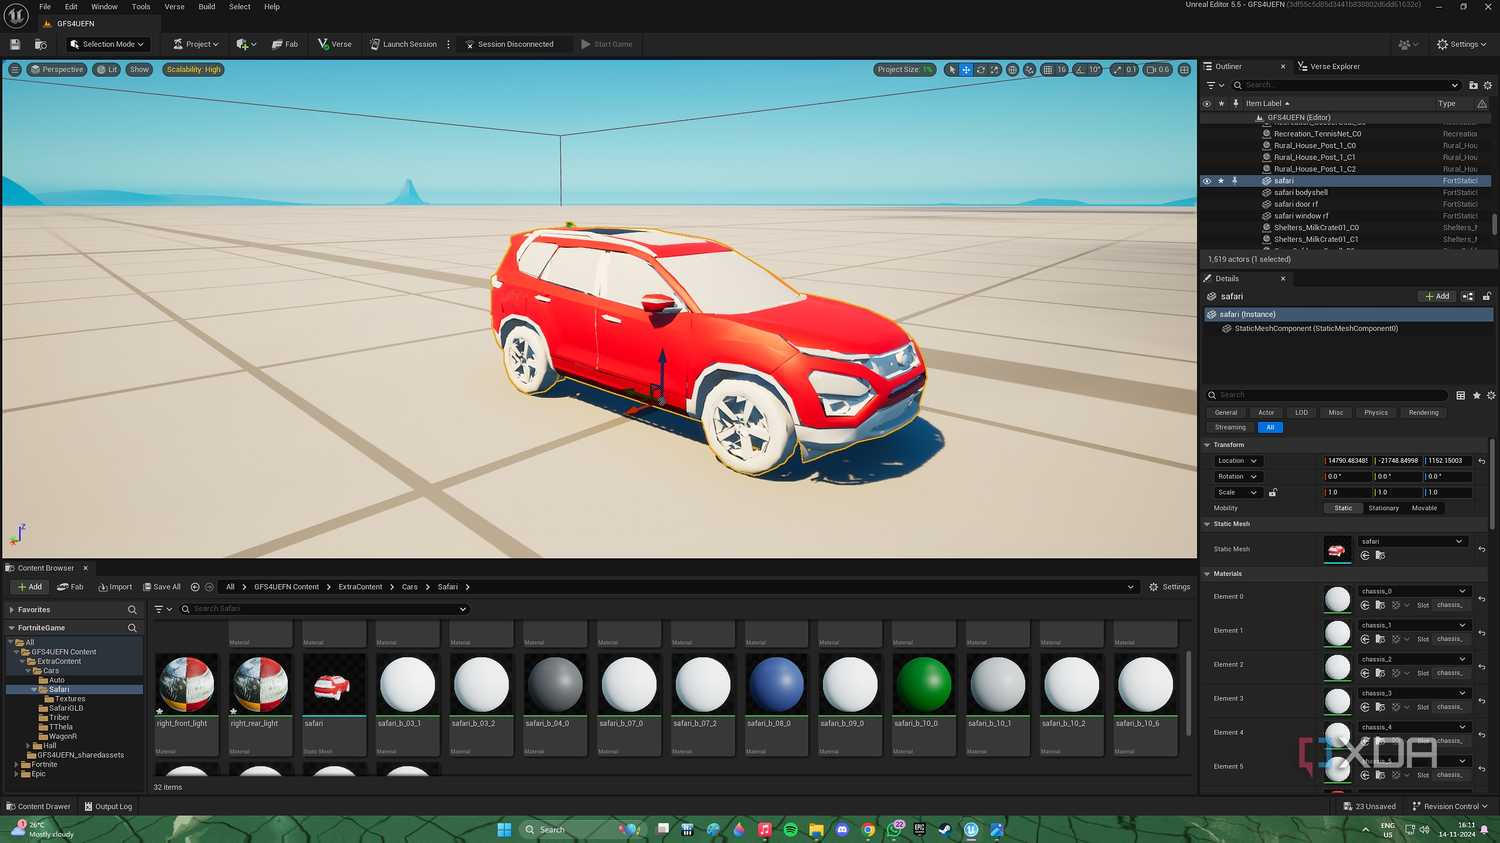Open the Verse button in the main toolbar

pyautogui.click(x=335, y=44)
